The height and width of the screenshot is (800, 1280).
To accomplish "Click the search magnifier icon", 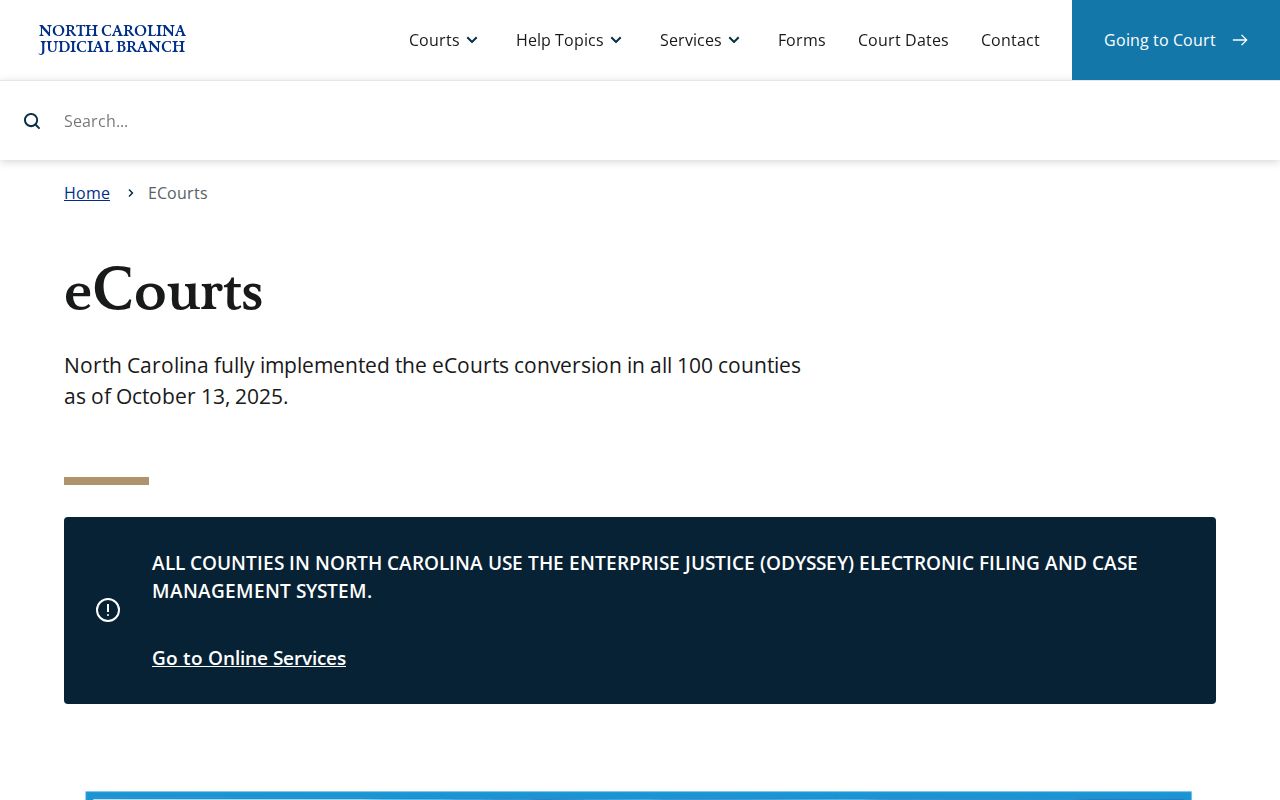I will click(32, 121).
